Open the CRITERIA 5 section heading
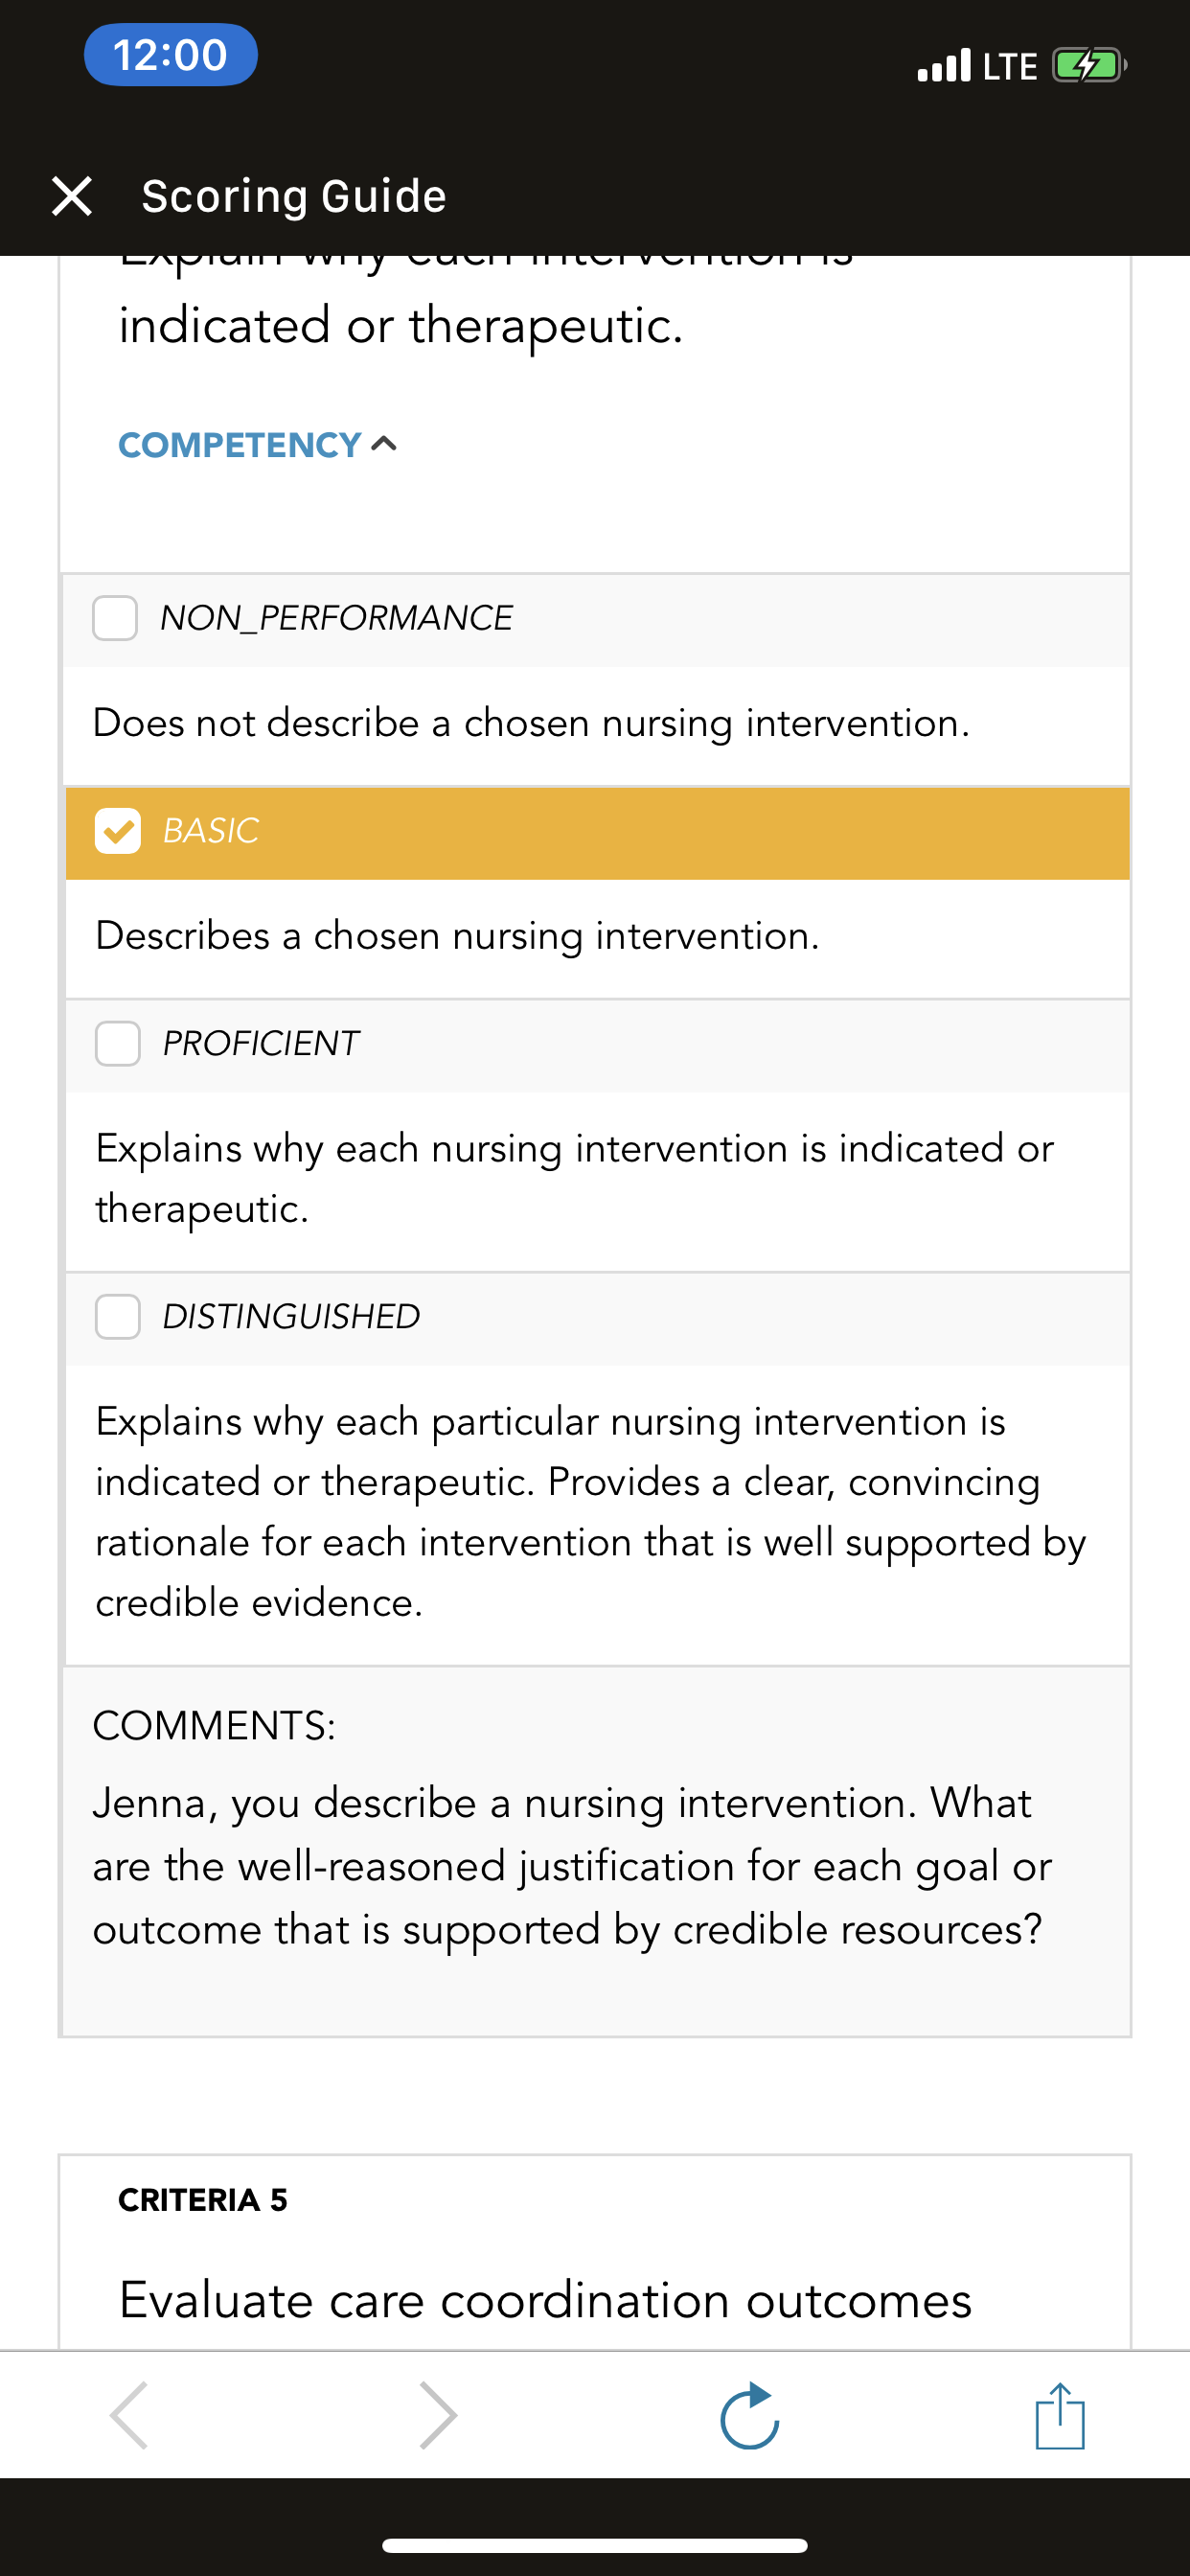 [x=203, y=2200]
